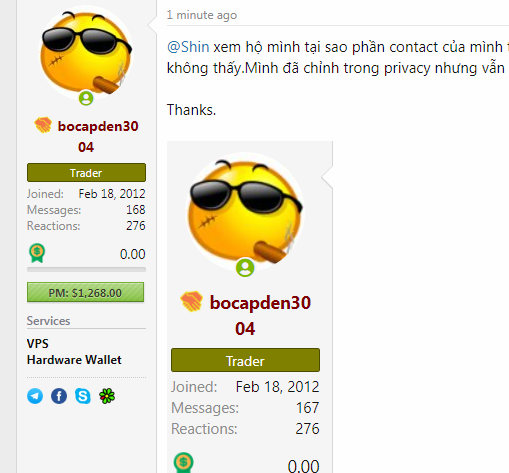Click the handshake icon in the large embedded profile
The image size is (509, 473).
(x=191, y=301)
